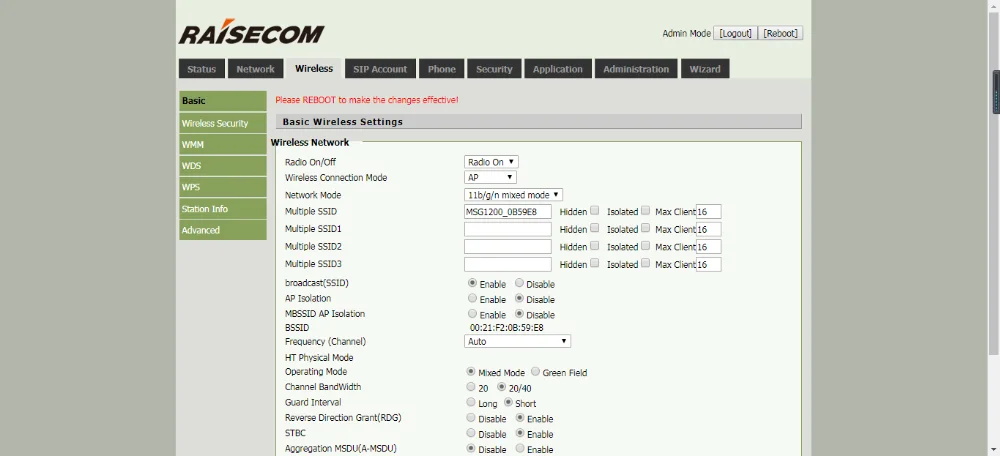Click Max Client field for Multiple SSID3
Image resolution: width=1000 pixels, height=456 pixels.
point(709,264)
